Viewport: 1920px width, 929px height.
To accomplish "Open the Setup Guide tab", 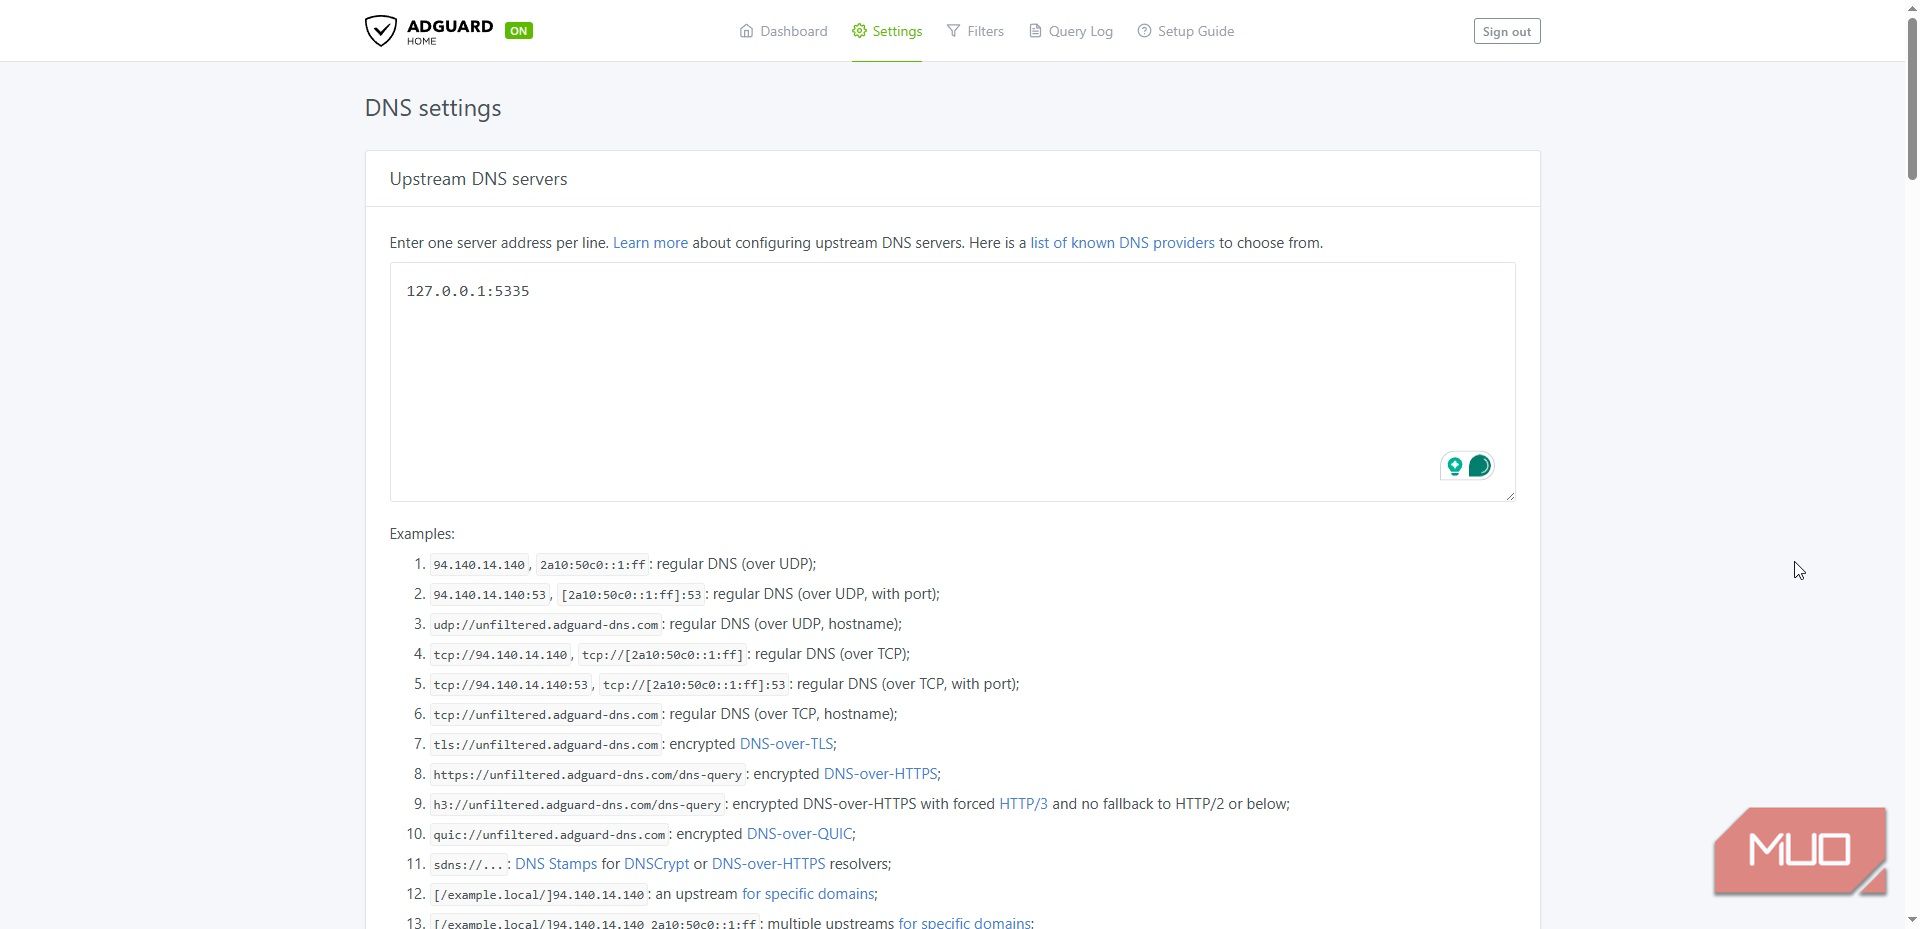I will tap(1185, 31).
